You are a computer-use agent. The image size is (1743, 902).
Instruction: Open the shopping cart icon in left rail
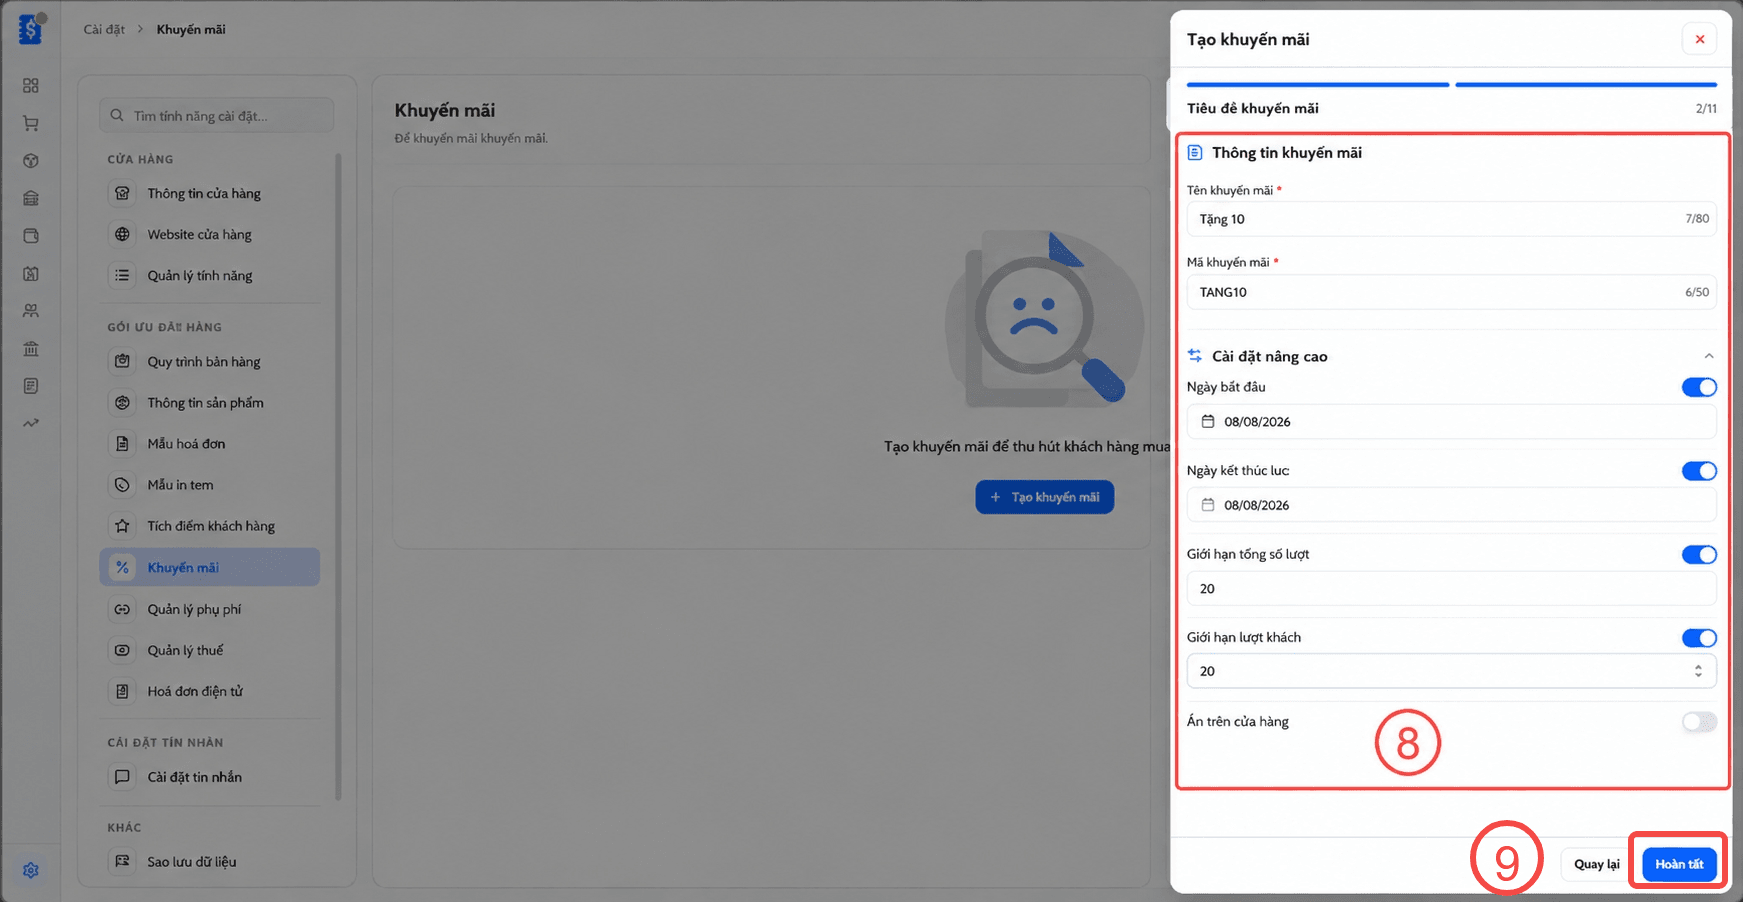click(31, 123)
